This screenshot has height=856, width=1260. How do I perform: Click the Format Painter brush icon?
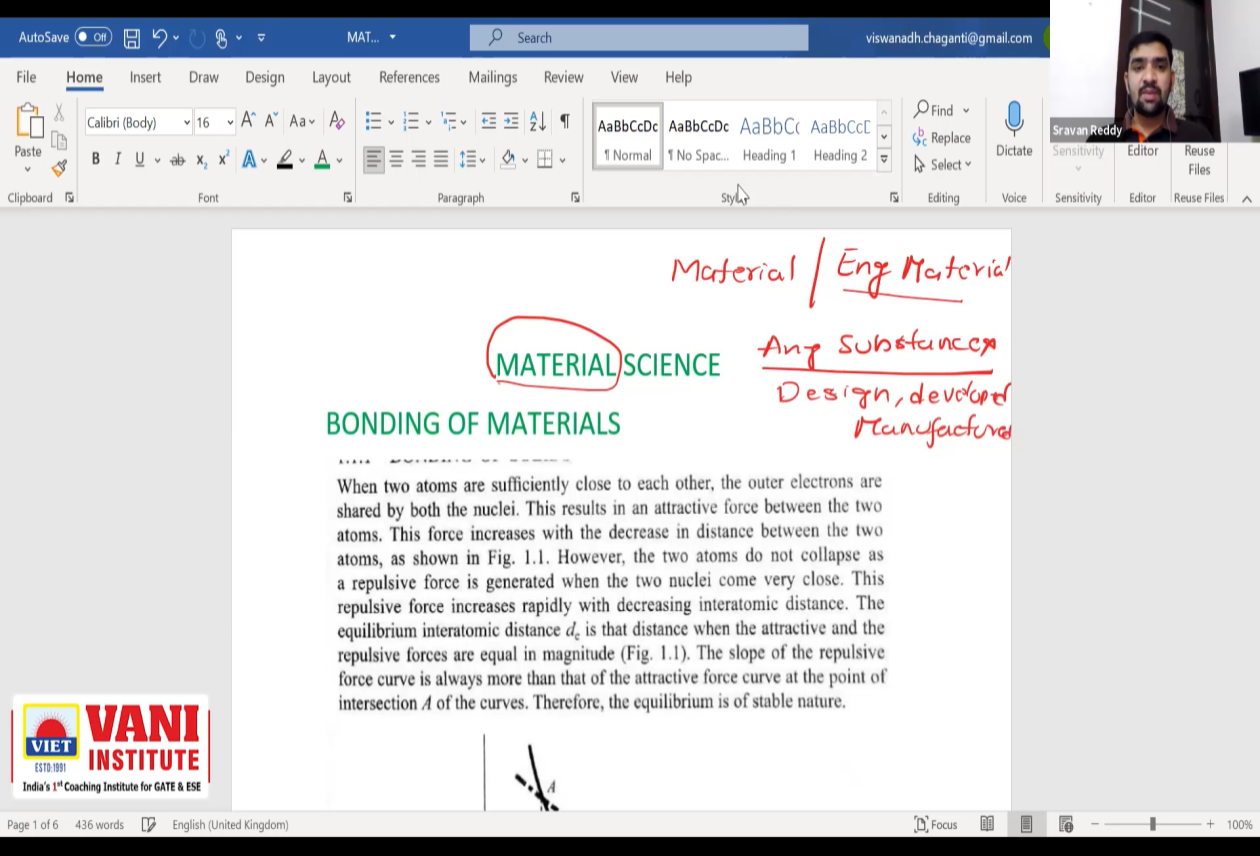click(x=59, y=168)
